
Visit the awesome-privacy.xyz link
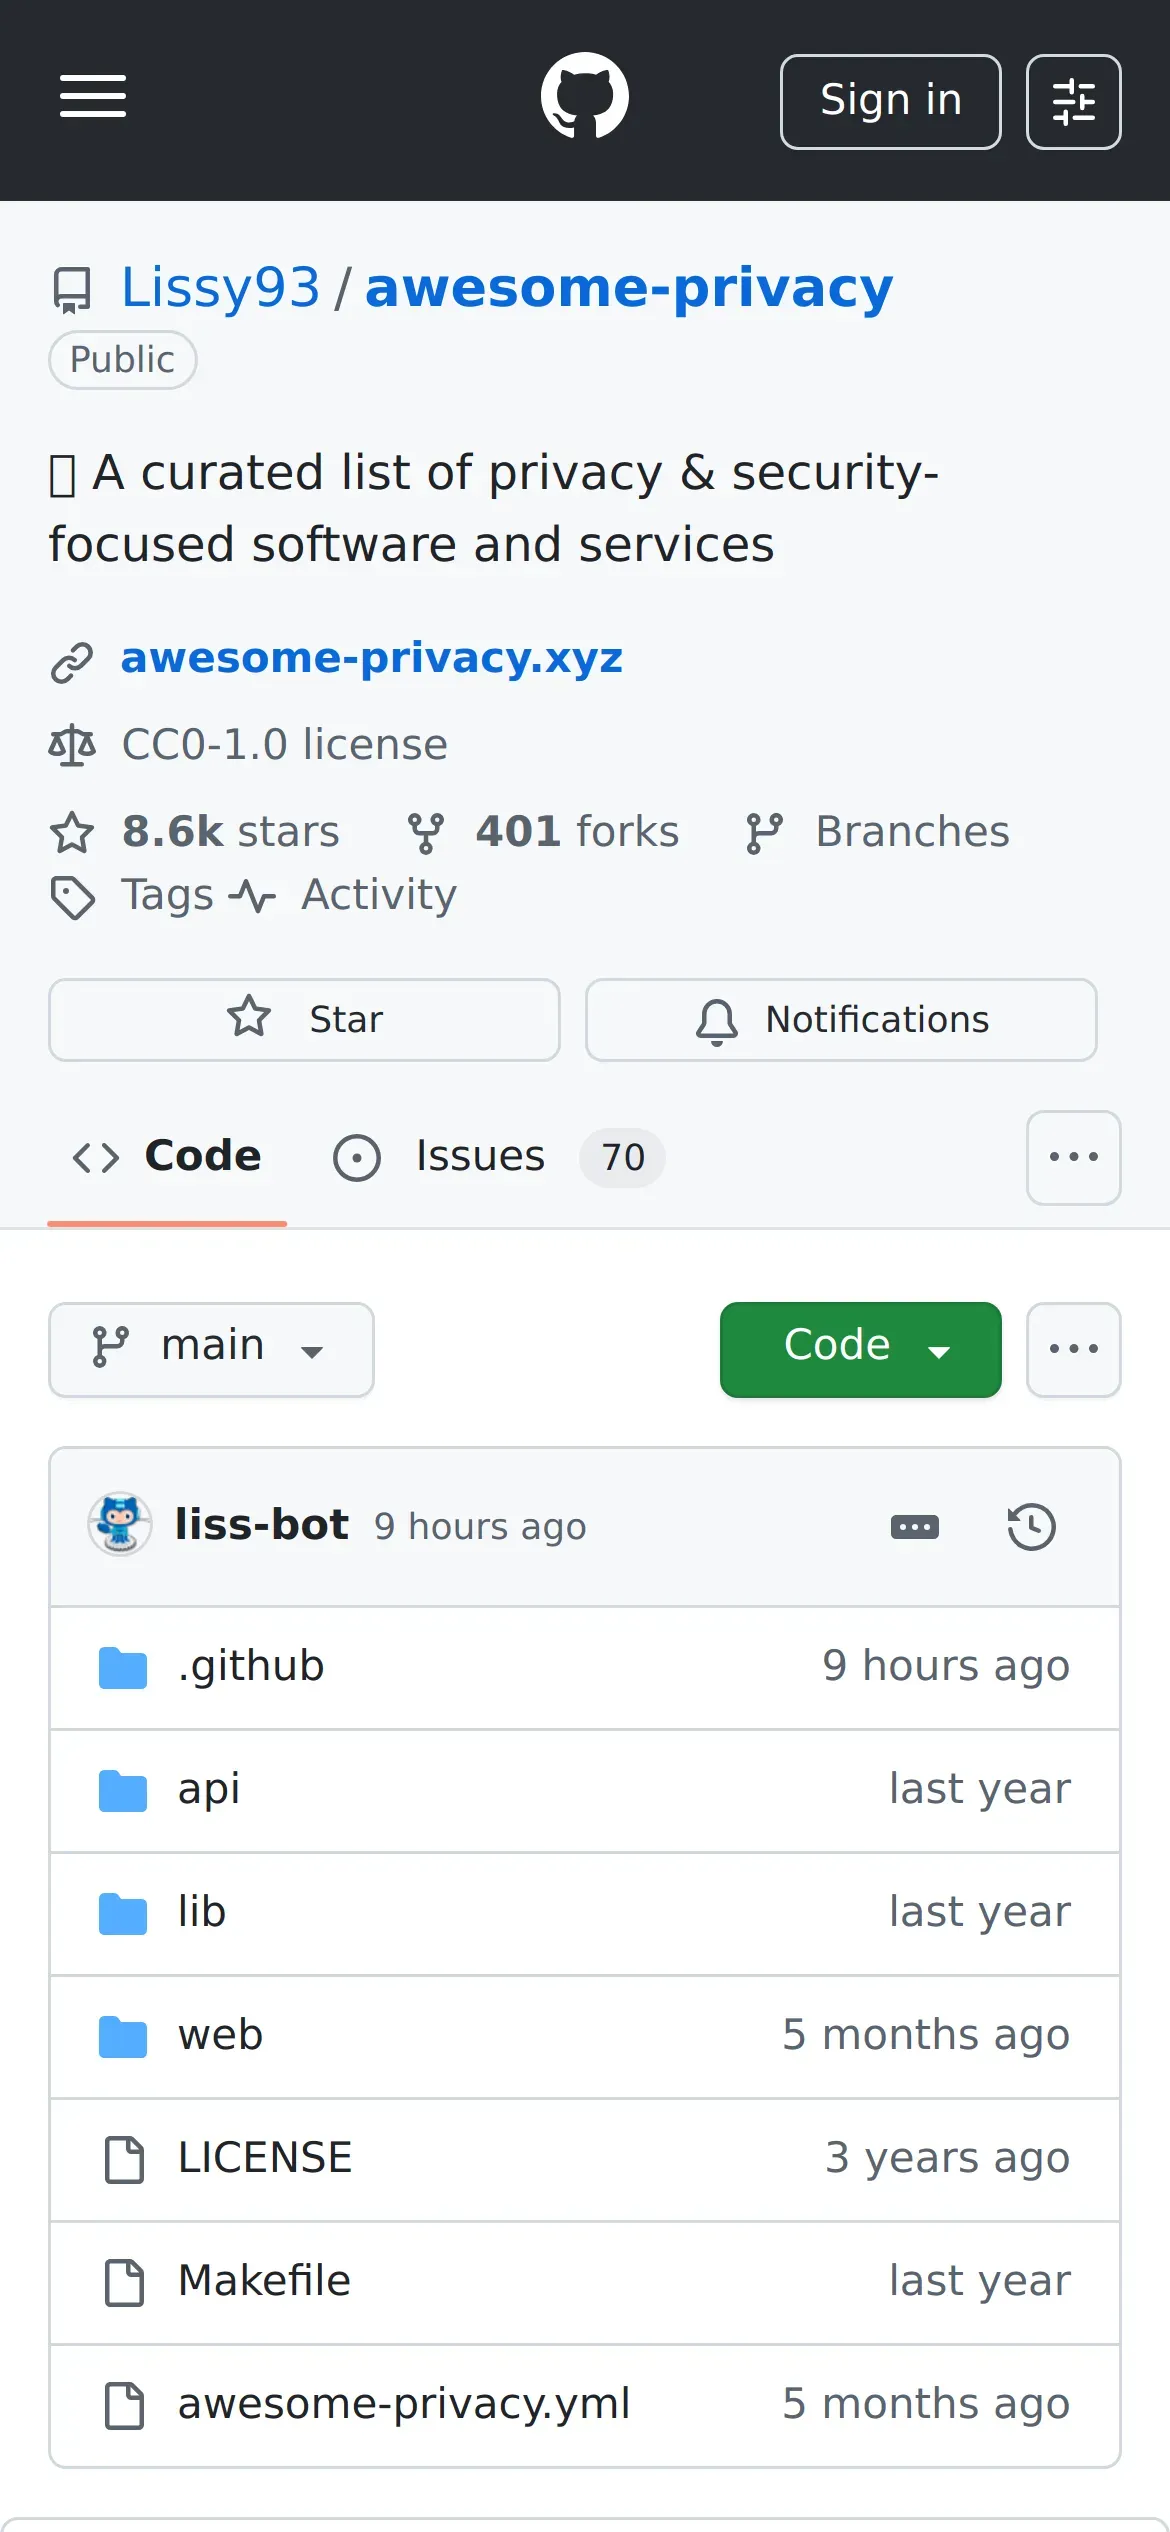tap(371, 658)
